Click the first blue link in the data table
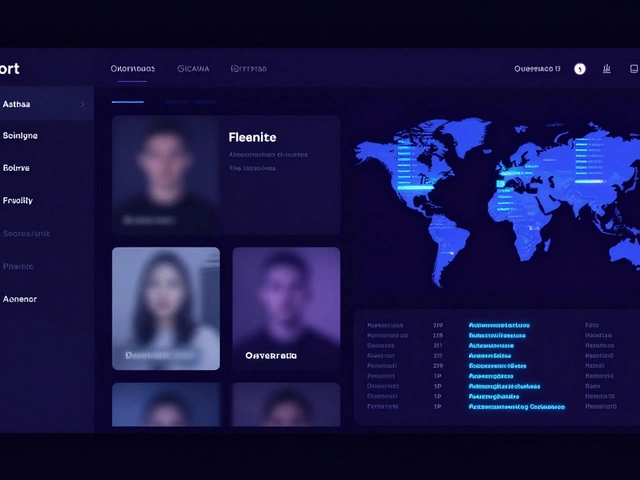 499,326
